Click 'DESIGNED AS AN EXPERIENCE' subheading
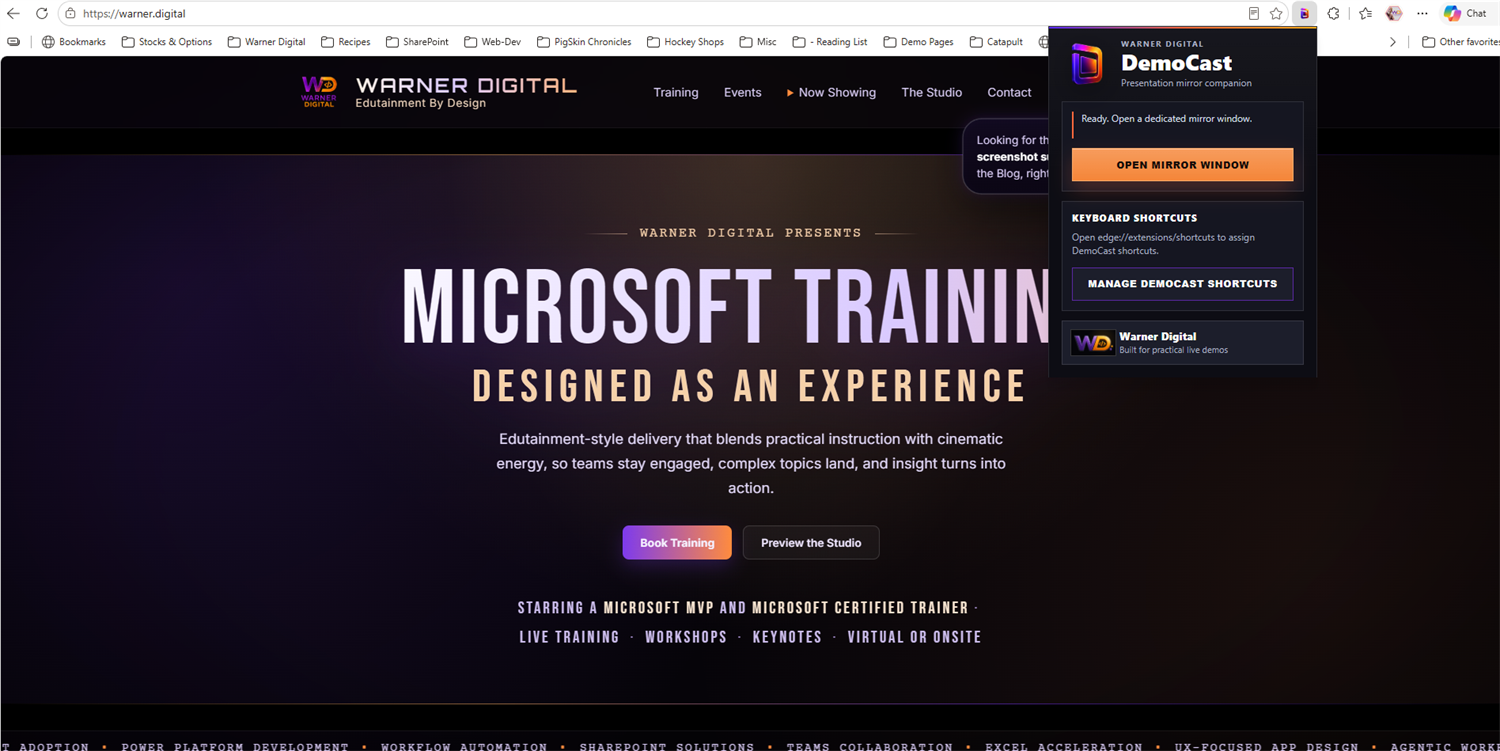The height and width of the screenshot is (751, 1500). point(749,386)
